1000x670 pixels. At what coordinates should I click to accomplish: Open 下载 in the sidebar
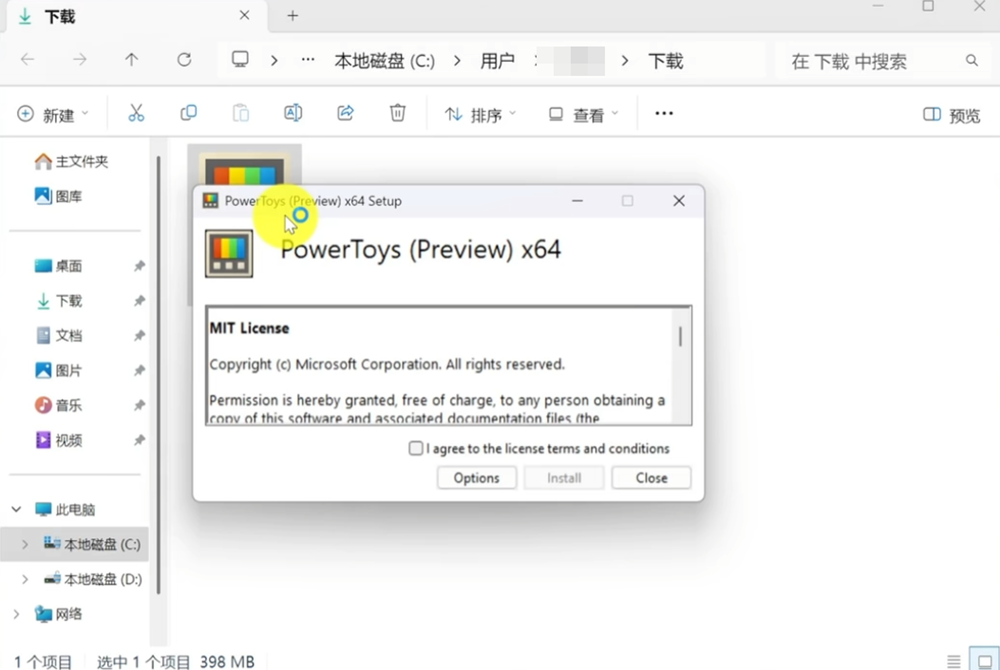(59, 301)
